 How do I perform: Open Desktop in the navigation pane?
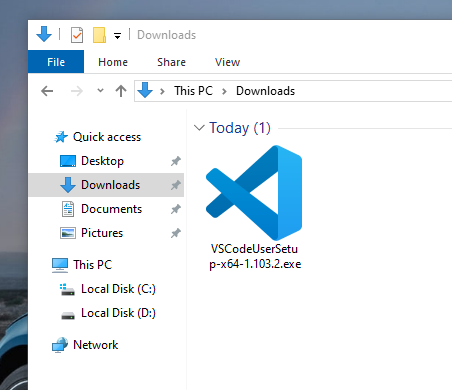pyautogui.click(x=102, y=161)
